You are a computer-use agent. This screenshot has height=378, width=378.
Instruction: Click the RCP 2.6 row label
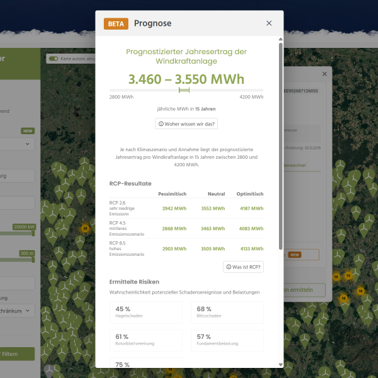pos(122,208)
